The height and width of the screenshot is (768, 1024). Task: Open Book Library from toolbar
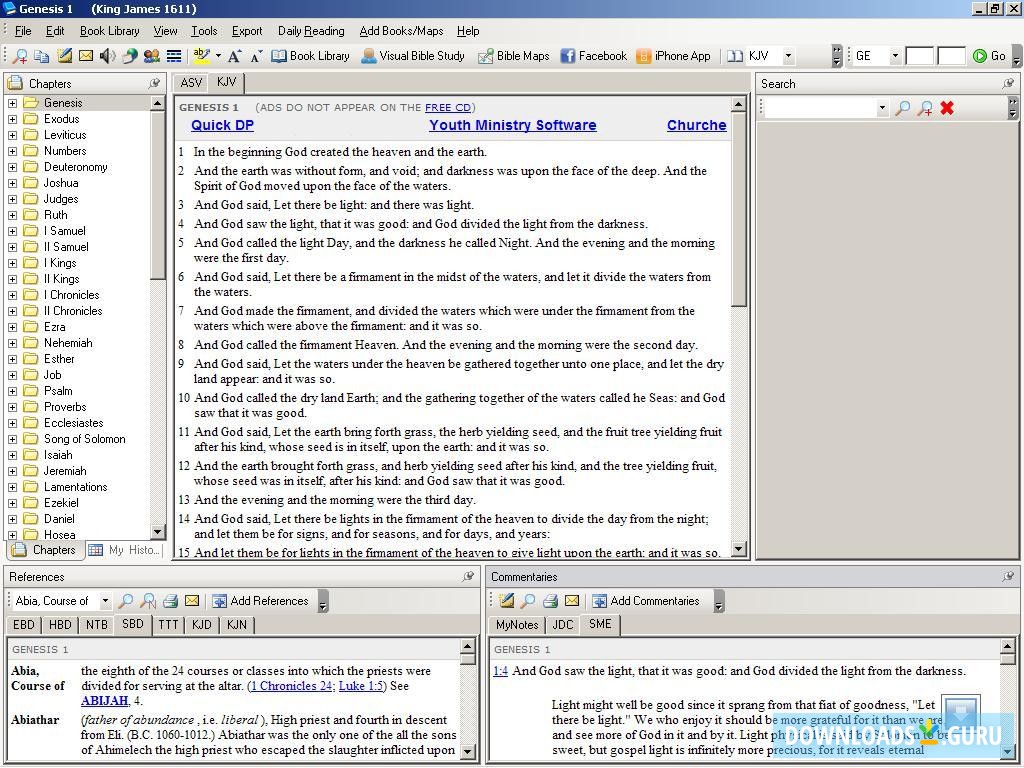tap(310, 56)
